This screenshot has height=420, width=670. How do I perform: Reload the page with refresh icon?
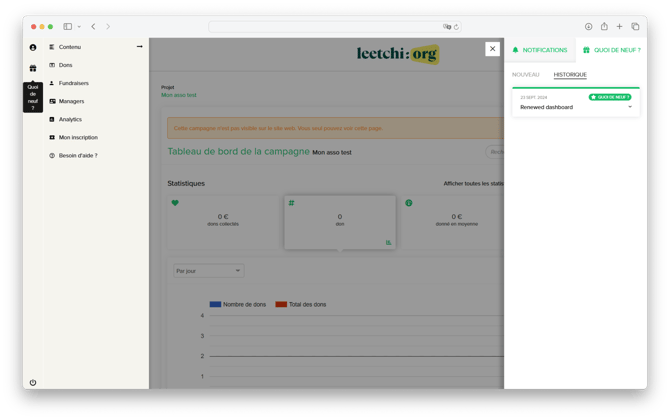[x=456, y=27]
